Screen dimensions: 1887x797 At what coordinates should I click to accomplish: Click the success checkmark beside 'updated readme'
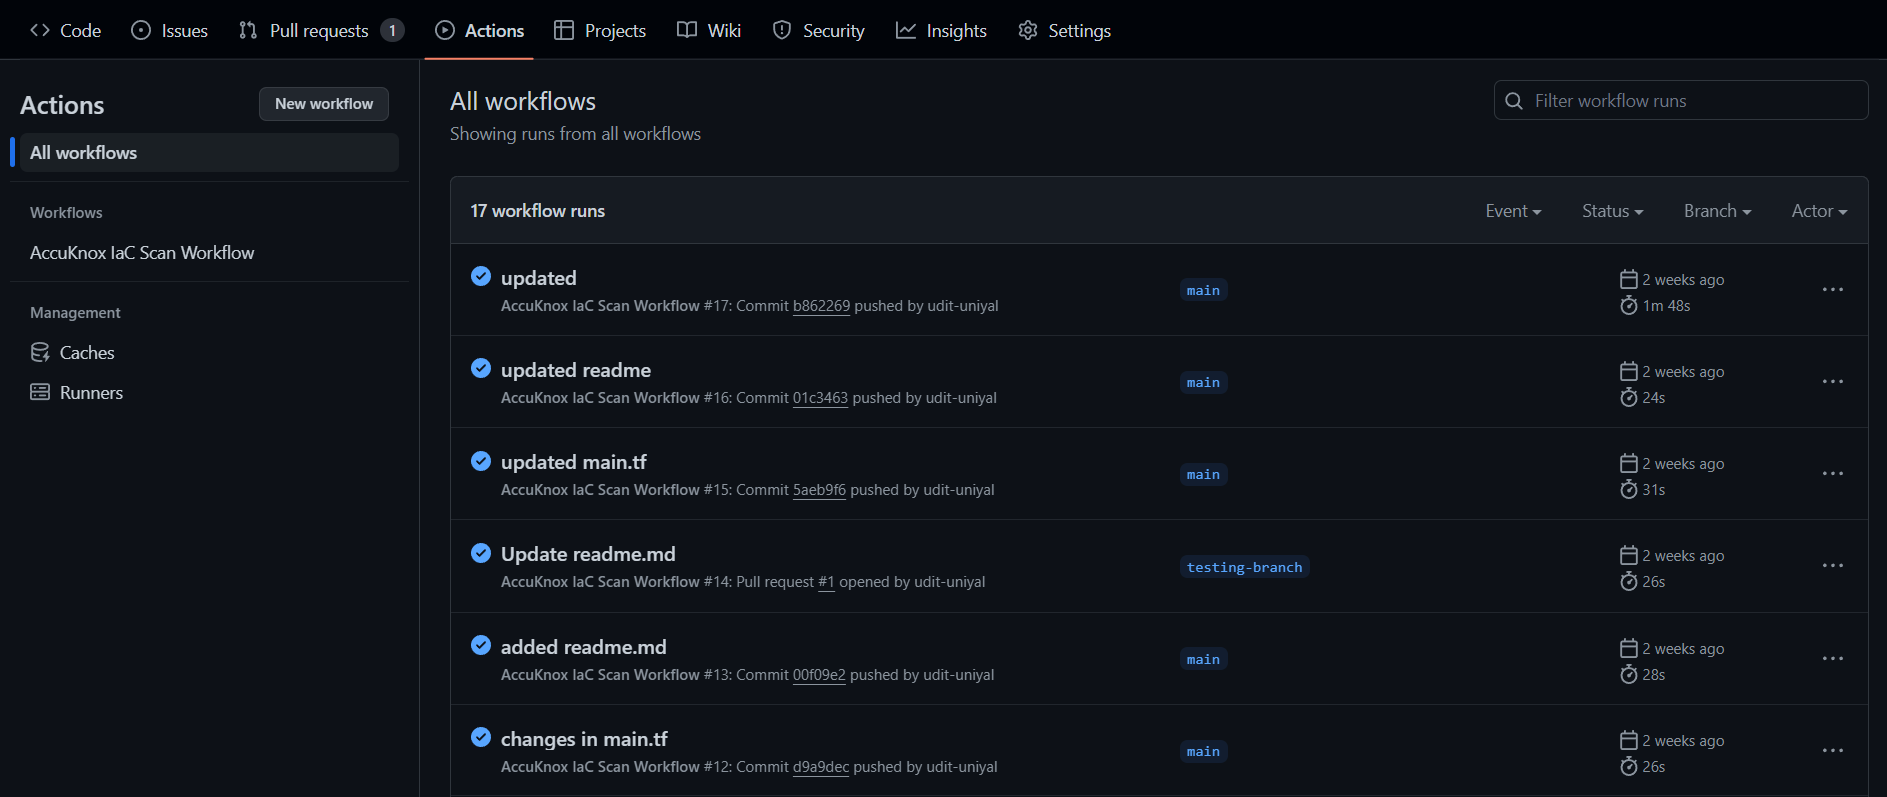click(x=481, y=368)
